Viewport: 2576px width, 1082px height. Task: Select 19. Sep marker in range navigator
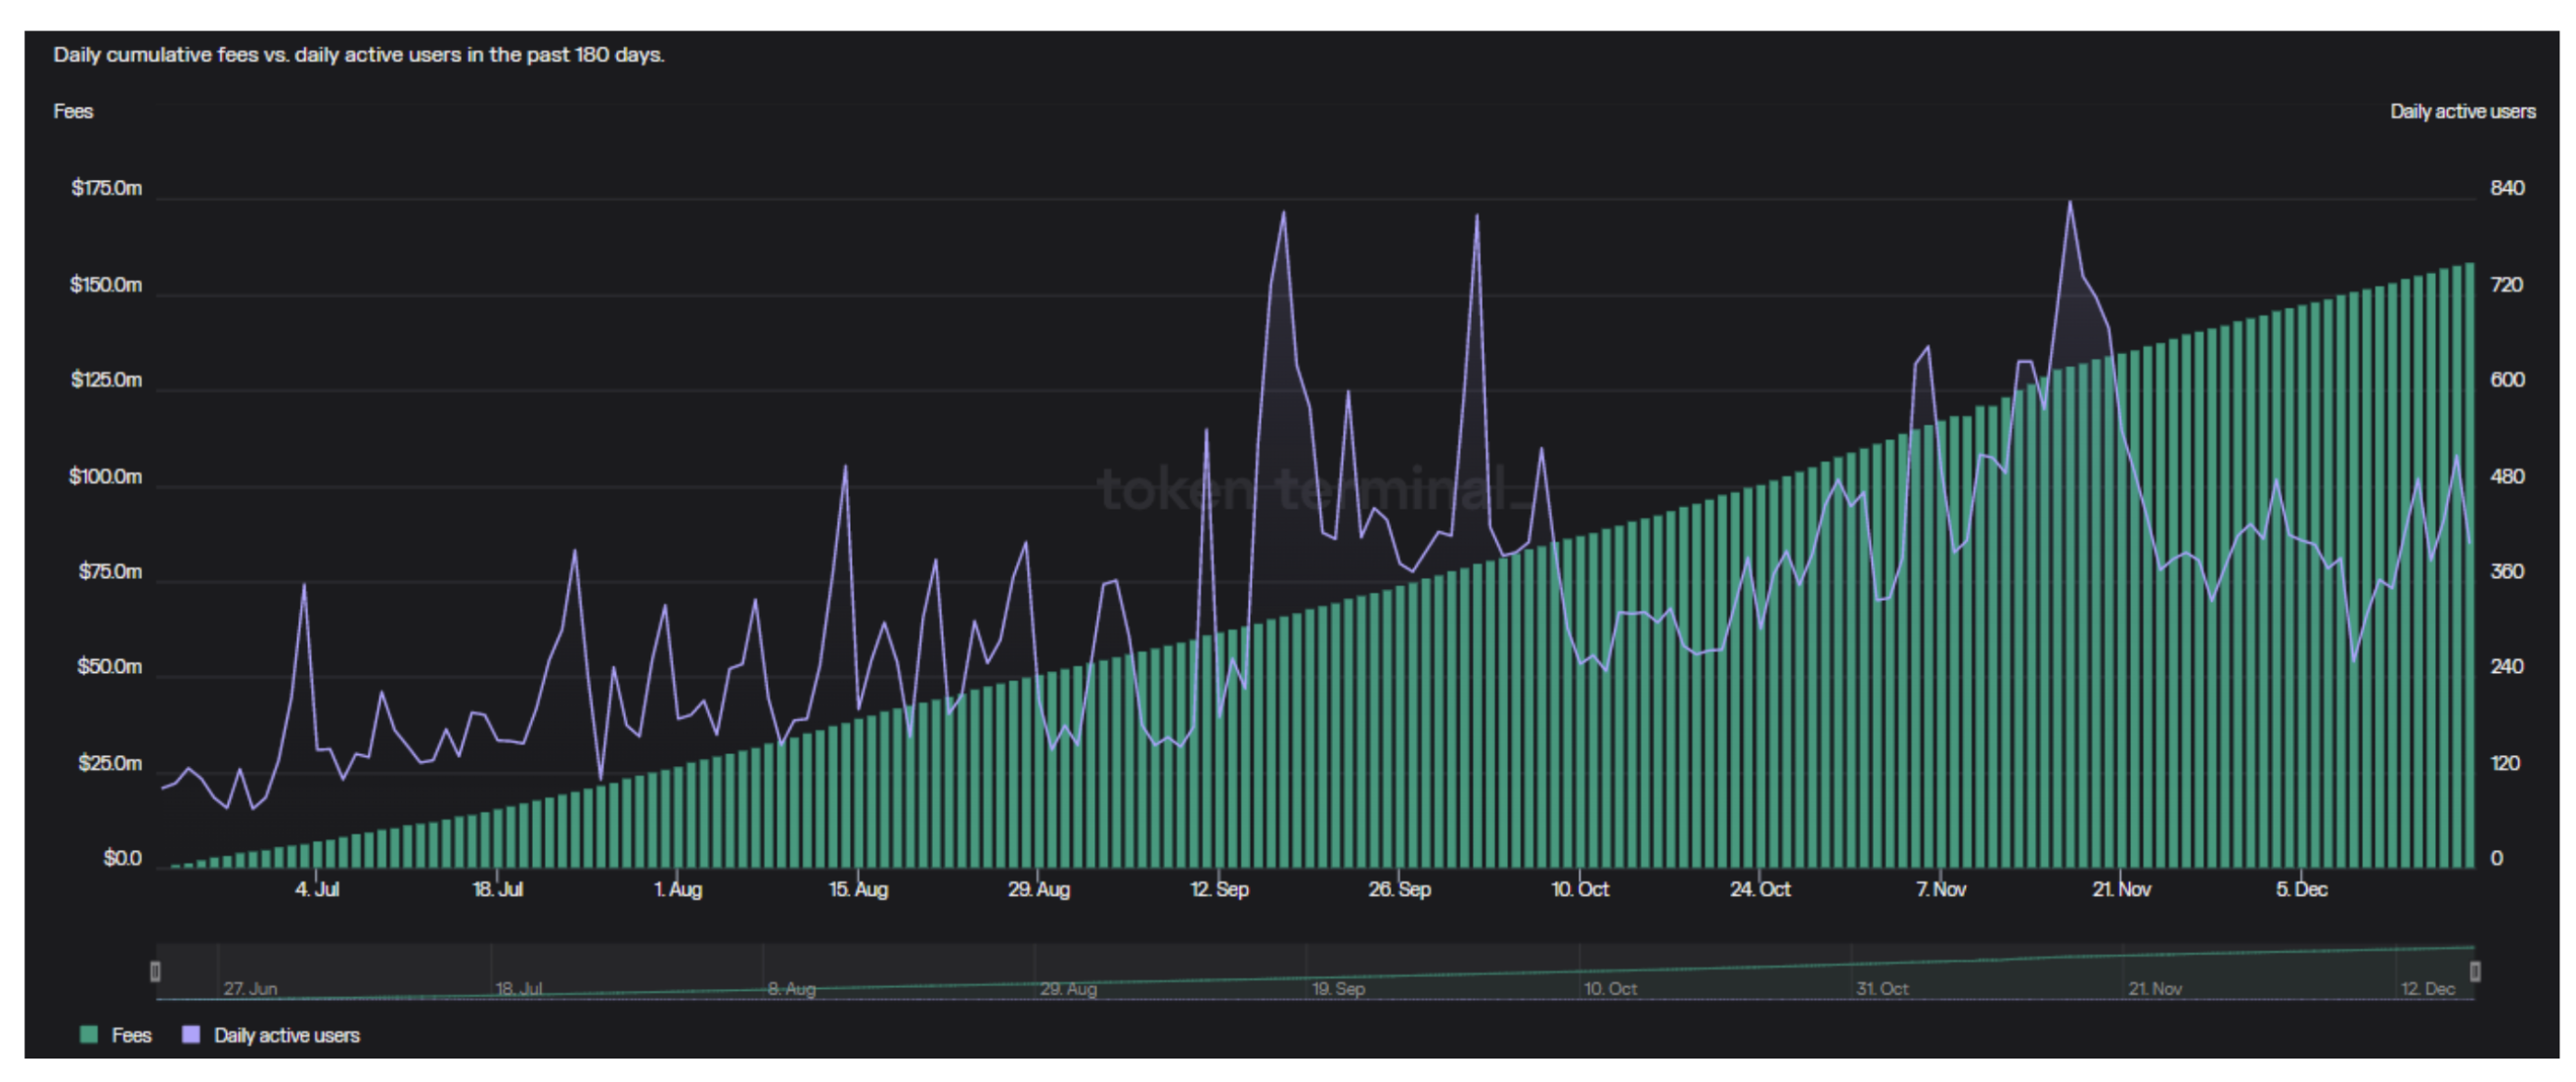click(1338, 989)
